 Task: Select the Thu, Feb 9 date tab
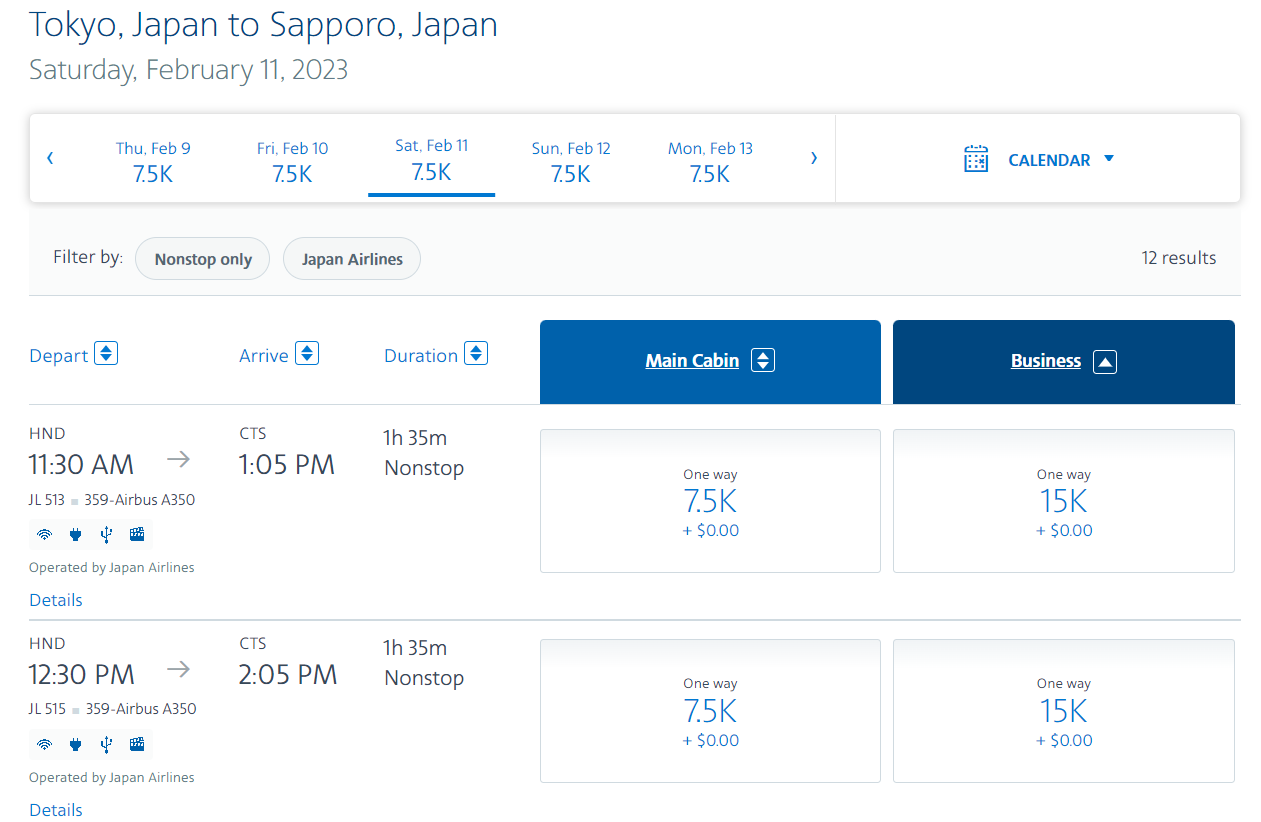(153, 160)
